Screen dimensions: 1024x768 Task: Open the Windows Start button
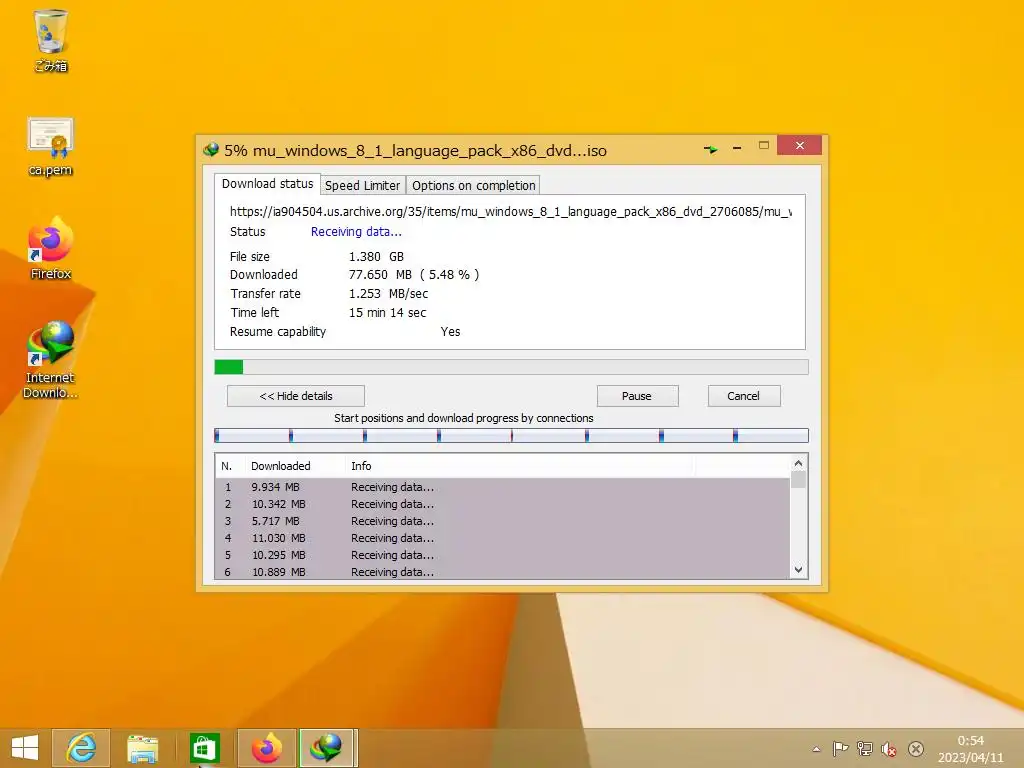pos(25,748)
